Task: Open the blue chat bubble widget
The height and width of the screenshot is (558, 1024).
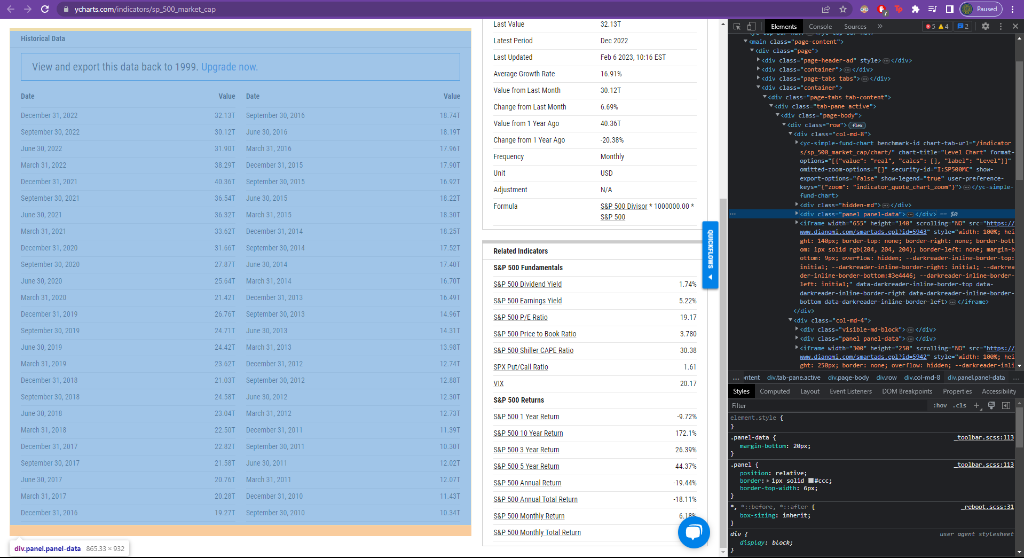Action: [694, 533]
